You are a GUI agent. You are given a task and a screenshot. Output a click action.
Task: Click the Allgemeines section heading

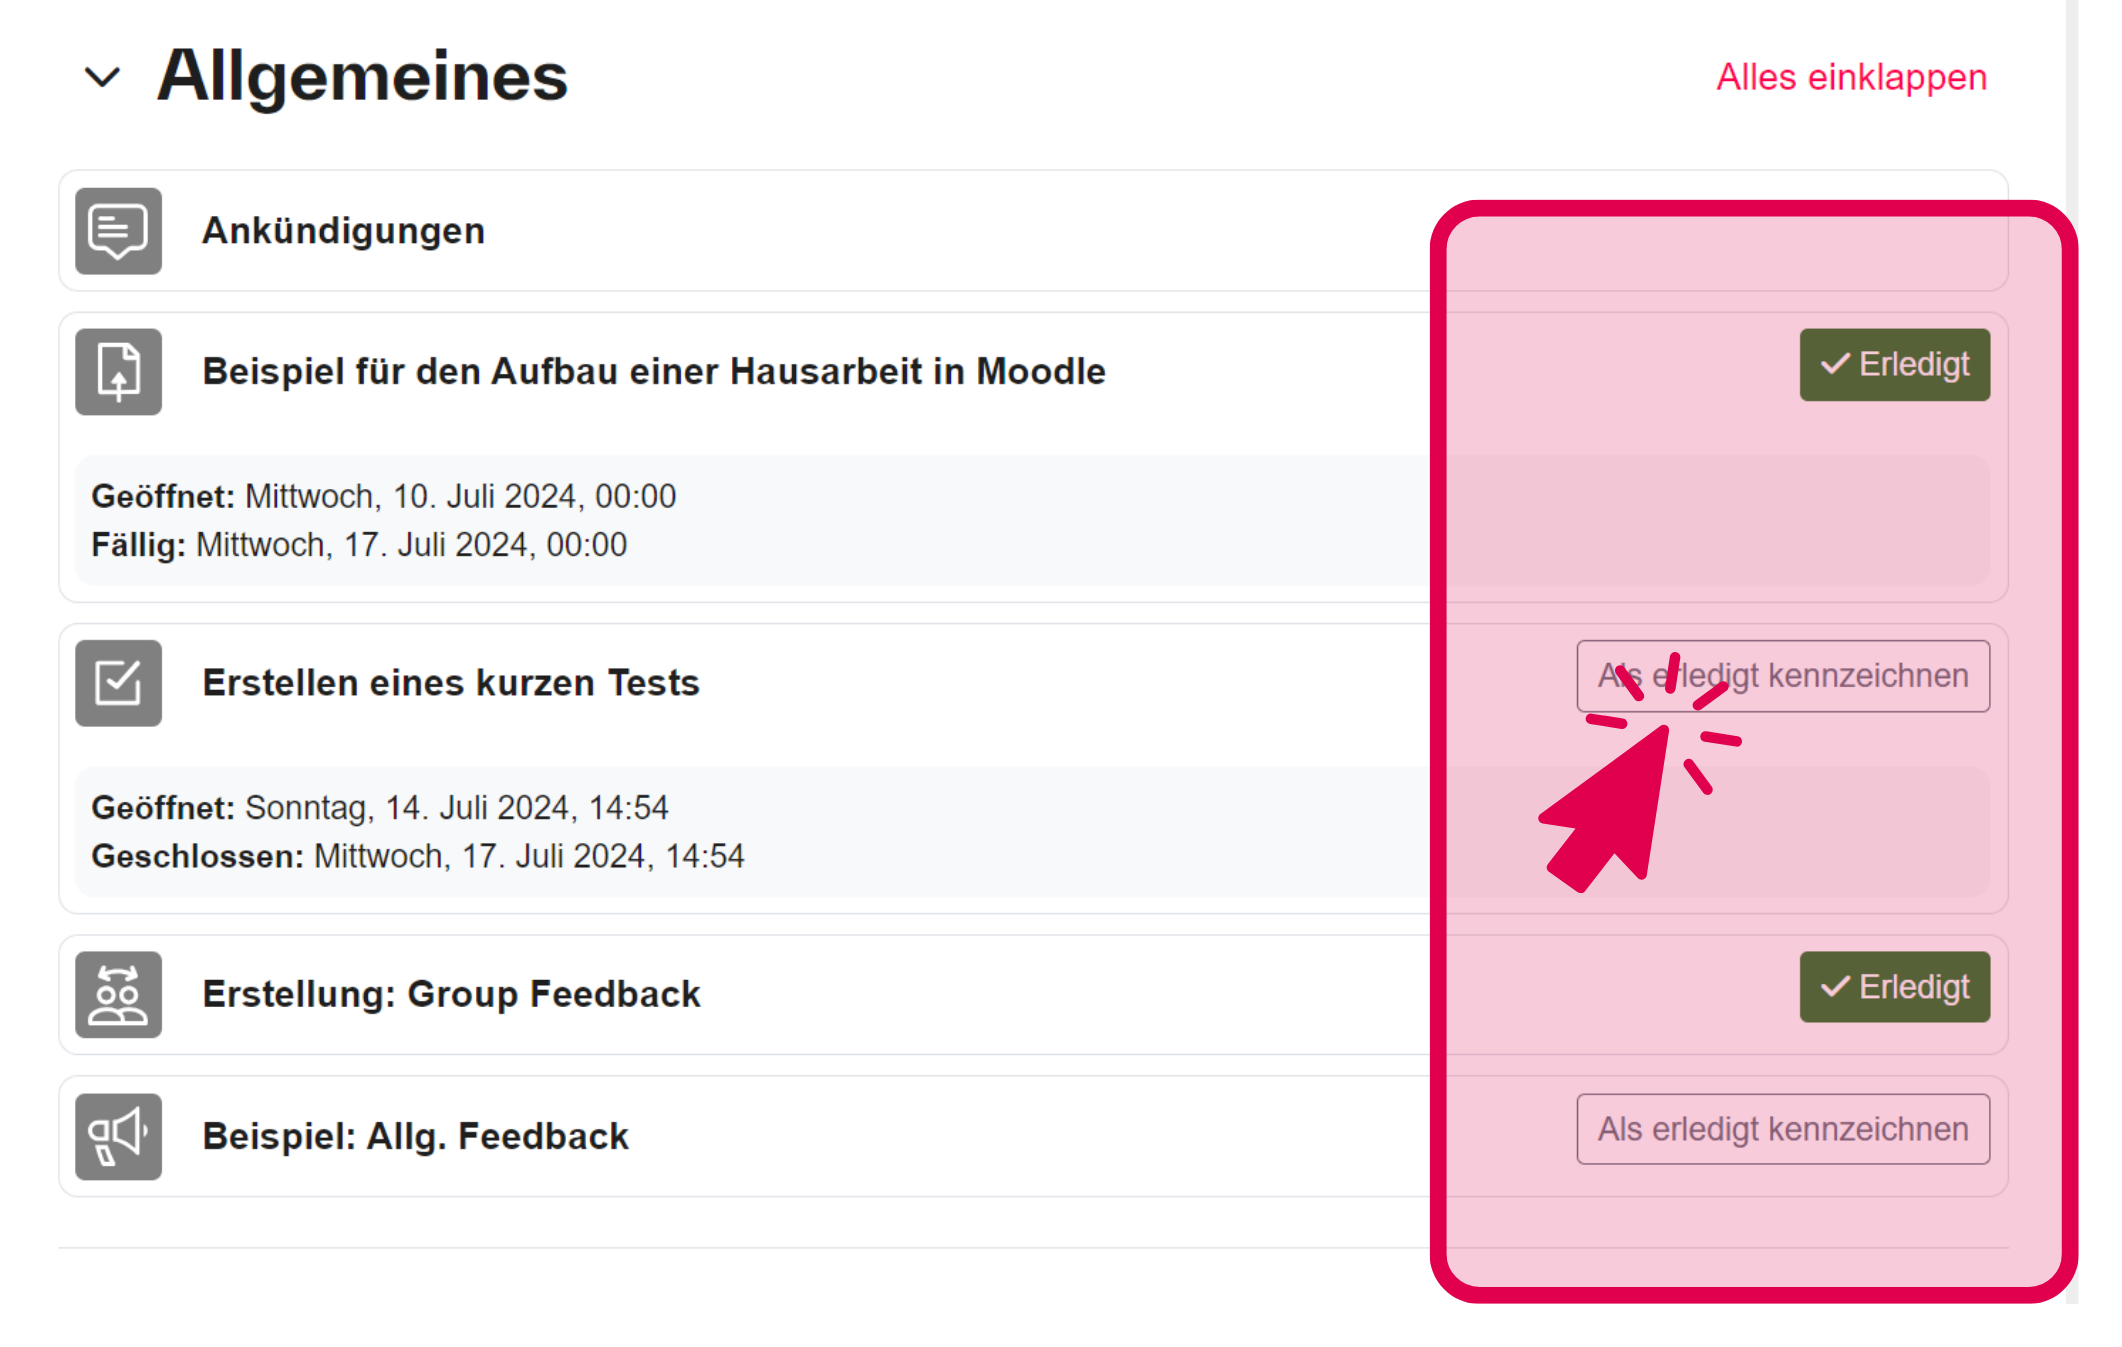pos(362,77)
